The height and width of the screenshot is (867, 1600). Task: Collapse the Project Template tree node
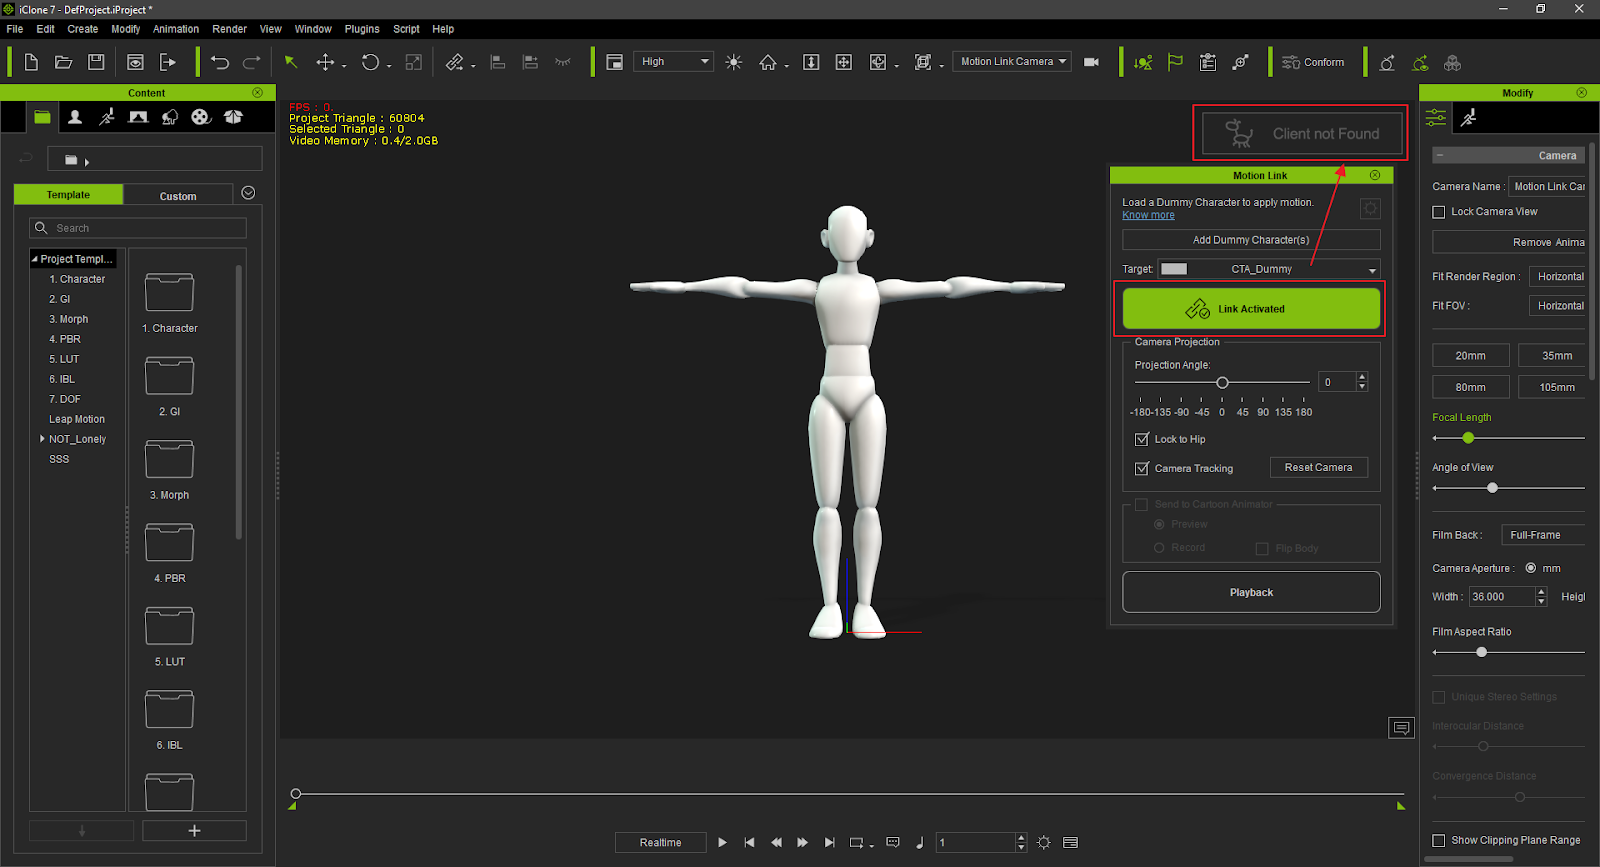[x=35, y=259]
